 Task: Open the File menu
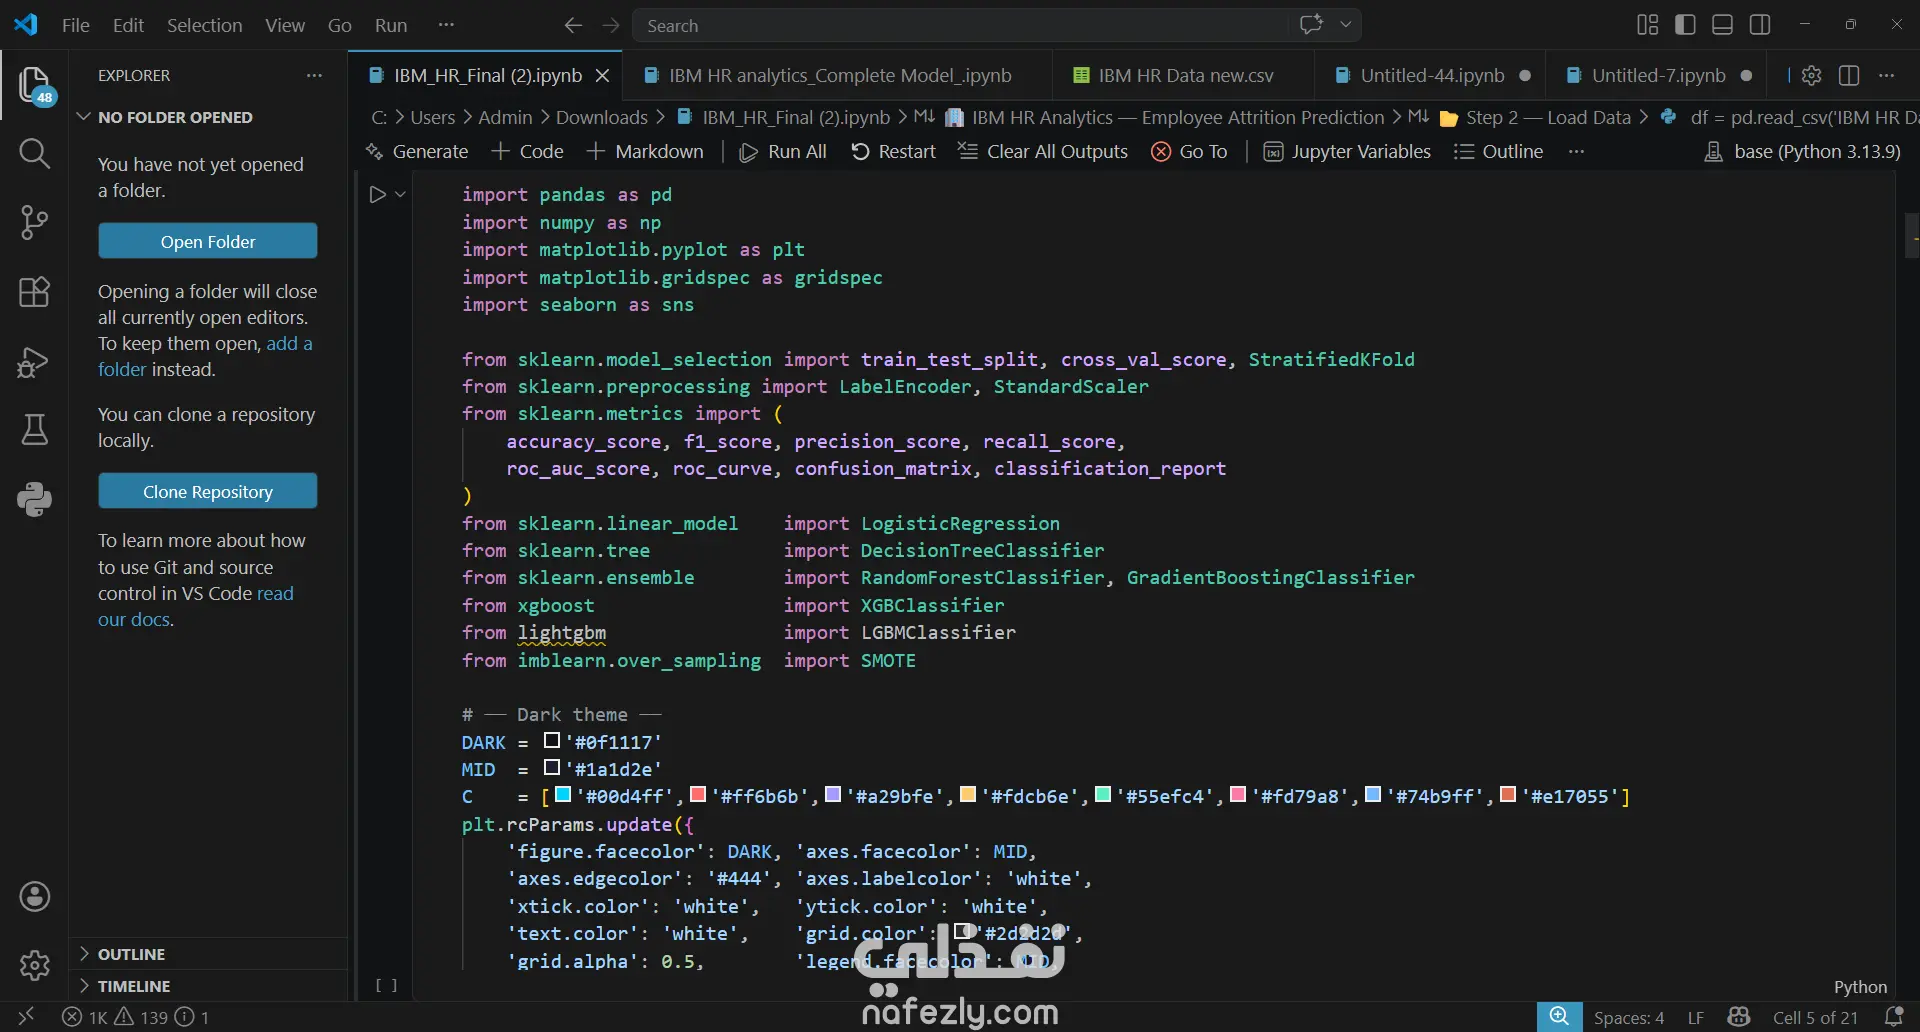click(x=75, y=25)
